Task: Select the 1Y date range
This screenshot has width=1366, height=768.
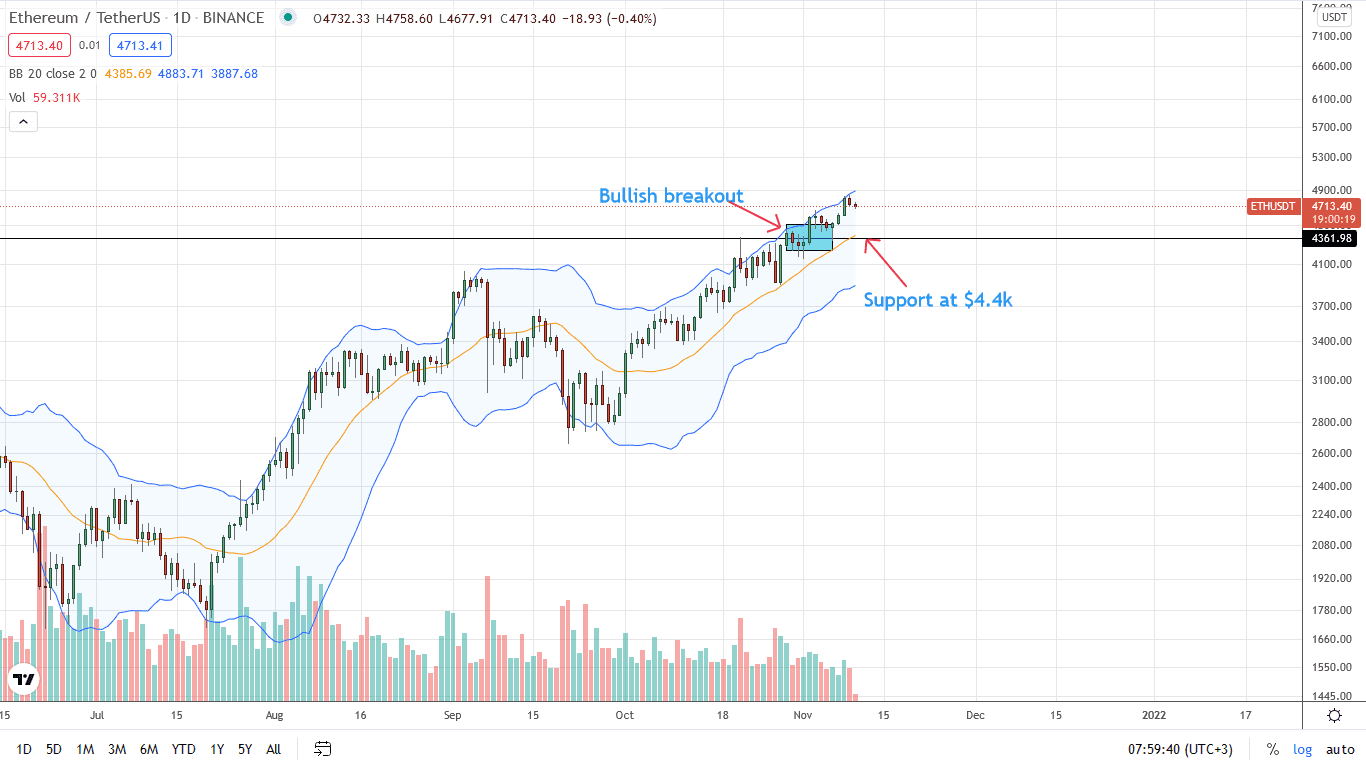Action: [x=216, y=749]
